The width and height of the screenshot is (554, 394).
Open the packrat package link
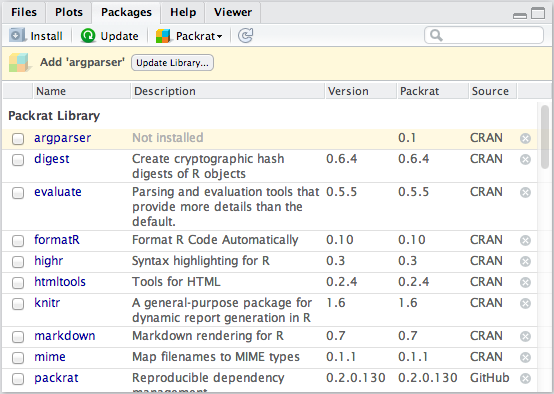57,378
